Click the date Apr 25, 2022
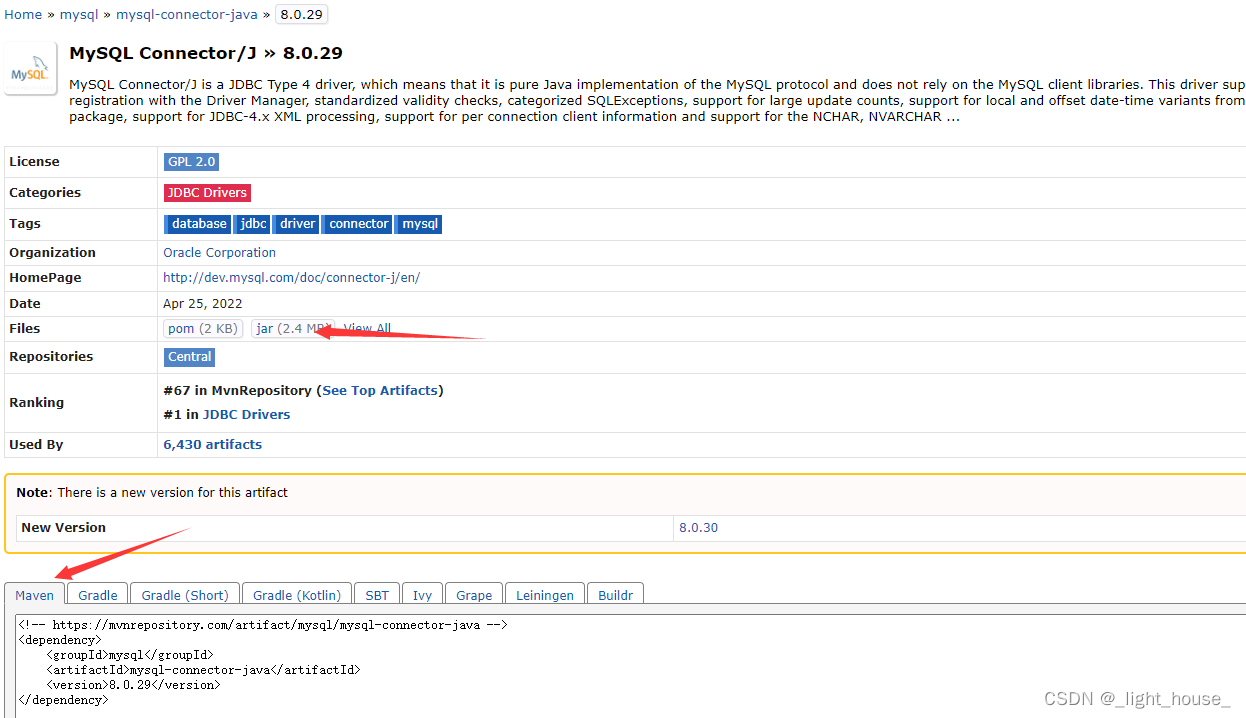 (x=203, y=304)
